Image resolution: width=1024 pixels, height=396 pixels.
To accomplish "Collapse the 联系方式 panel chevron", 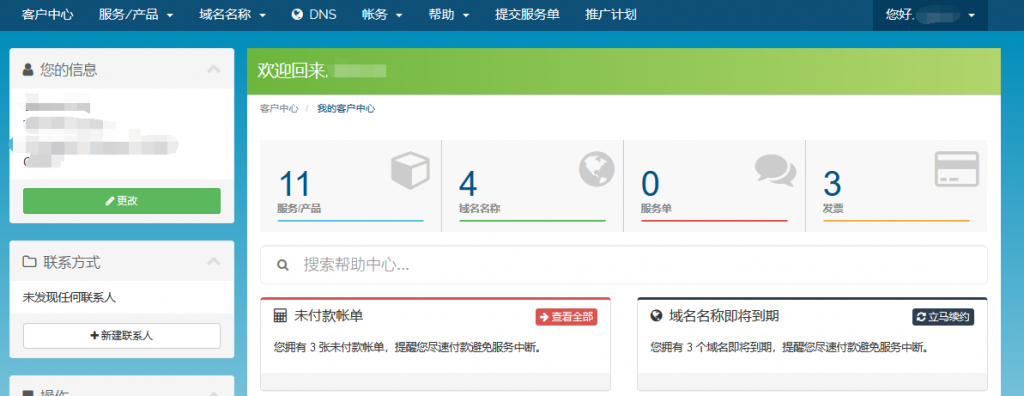I will coord(214,262).
